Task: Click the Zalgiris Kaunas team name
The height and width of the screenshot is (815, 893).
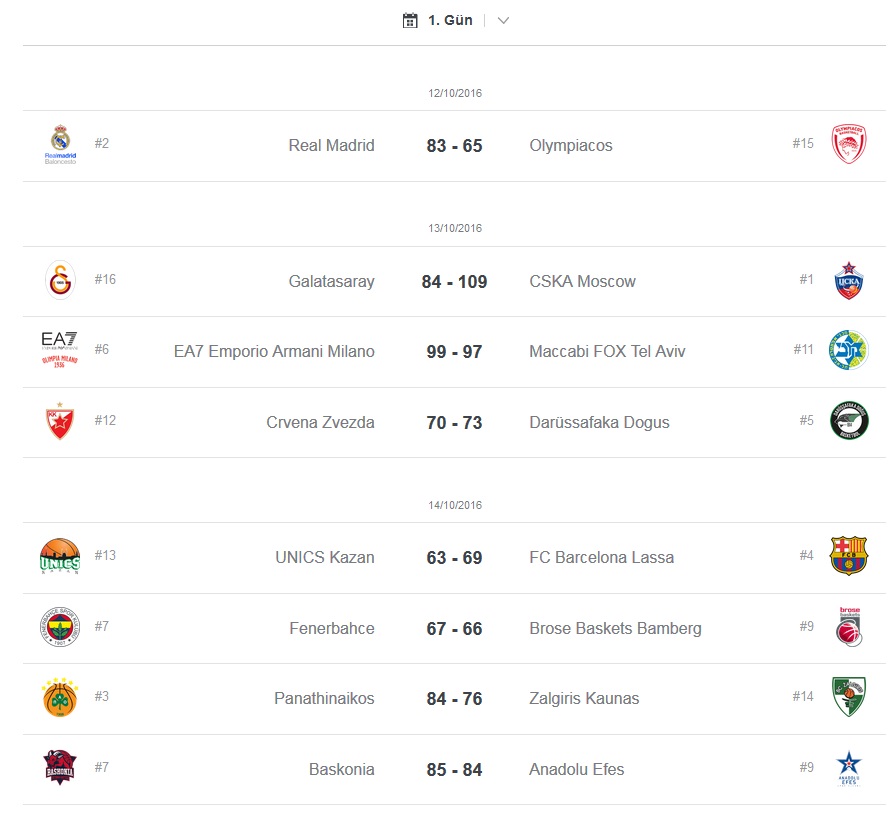Action: point(584,698)
